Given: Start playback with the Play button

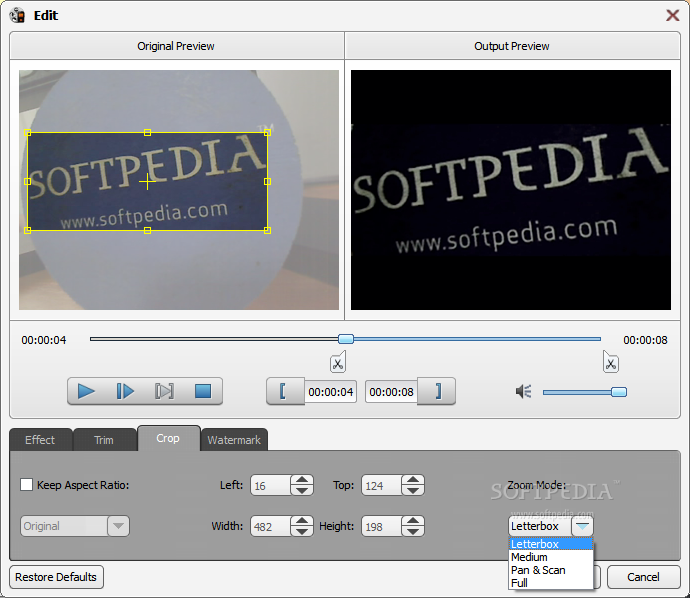Looking at the screenshot, I should pos(86,391).
